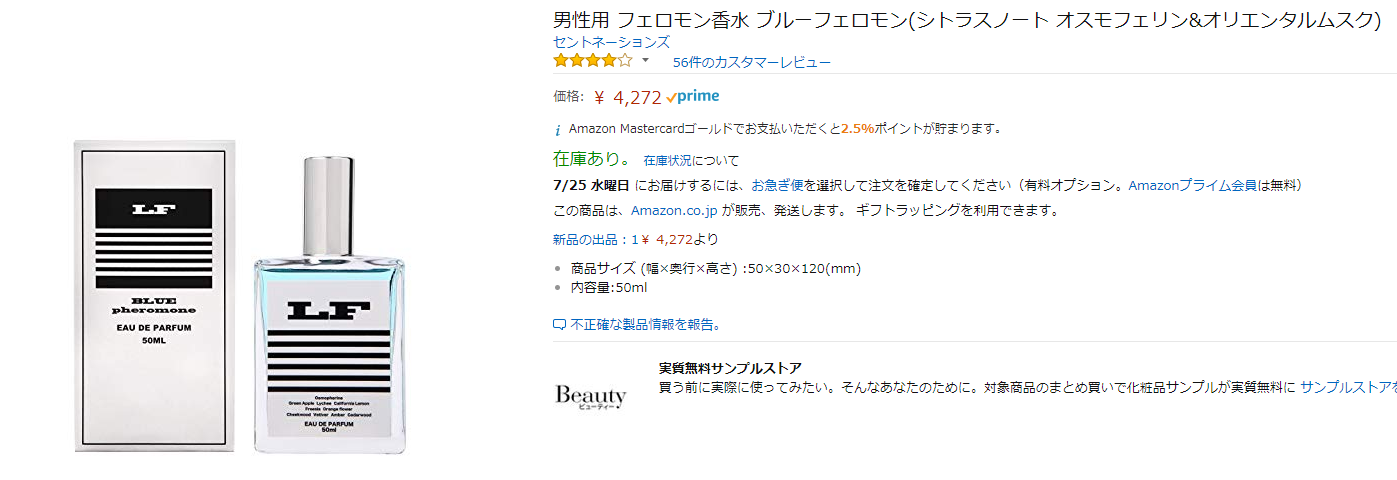The image size is (1397, 480).
Task: Click the four-star rating icons
Action: [593, 61]
